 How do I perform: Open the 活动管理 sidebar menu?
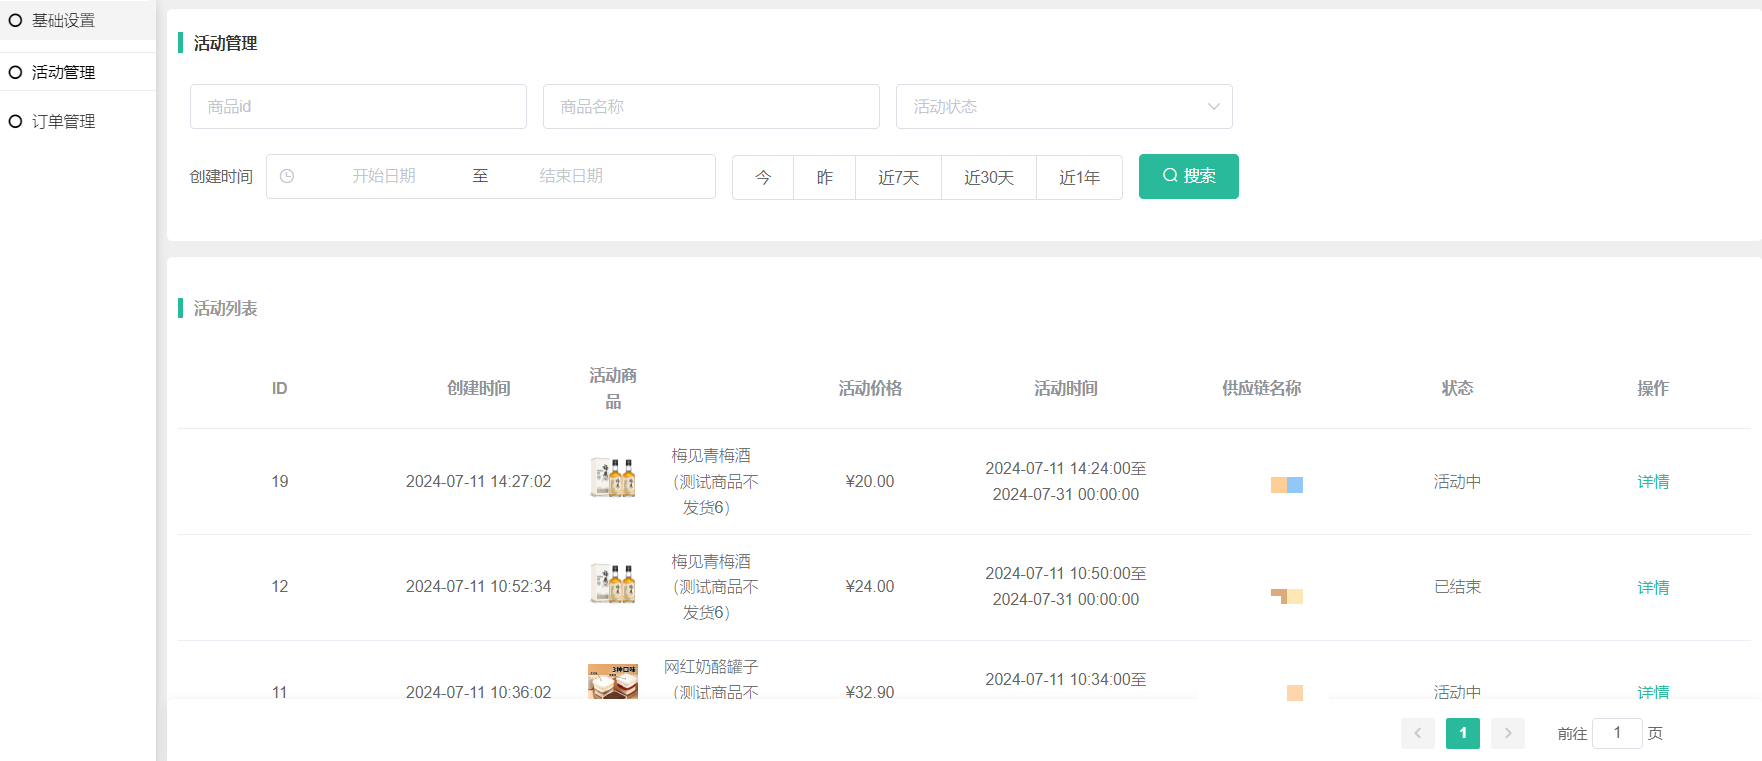pos(64,72)
